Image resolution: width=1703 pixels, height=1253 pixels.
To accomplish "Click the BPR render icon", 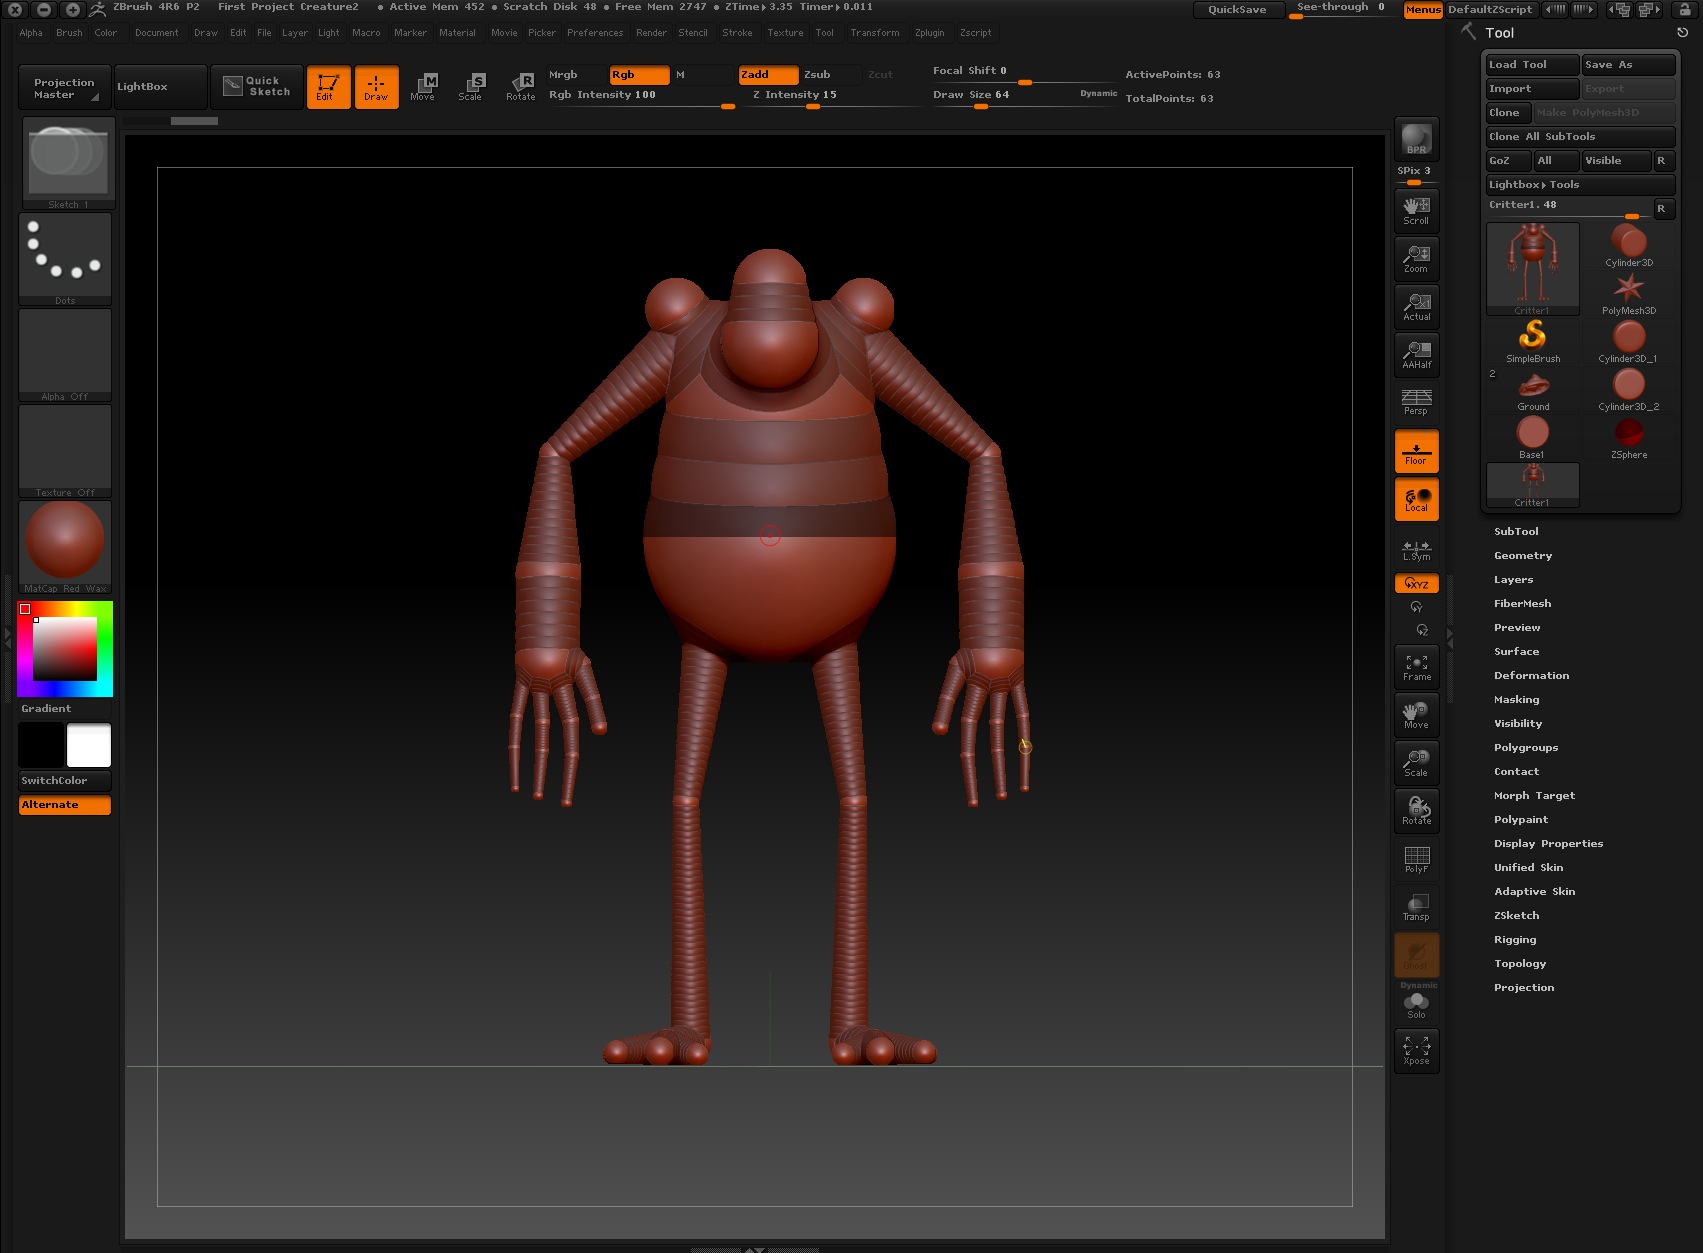I will 1416,139.
